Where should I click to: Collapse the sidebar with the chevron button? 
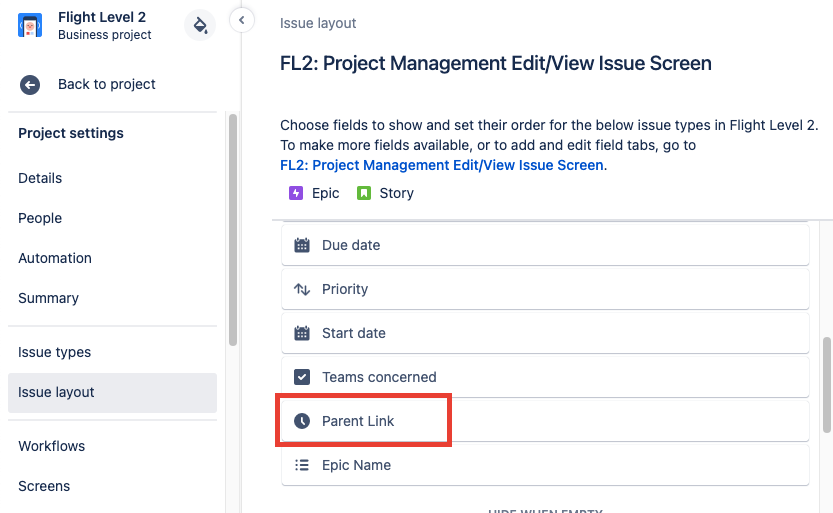[x=241, y=20]
